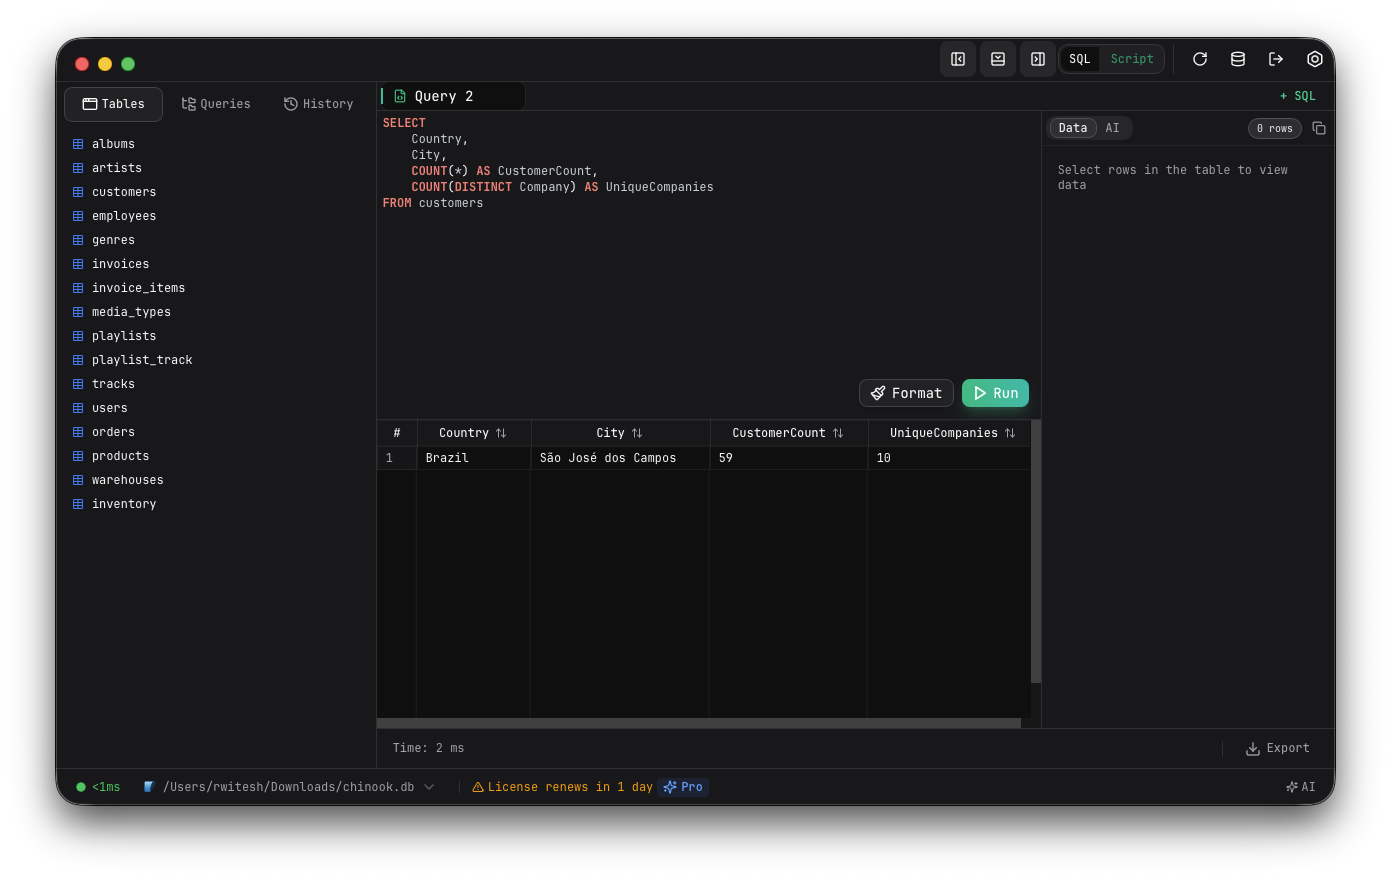Click the refresh icon in toolbar
The image size is (1391, 879).
(1199, 59)
